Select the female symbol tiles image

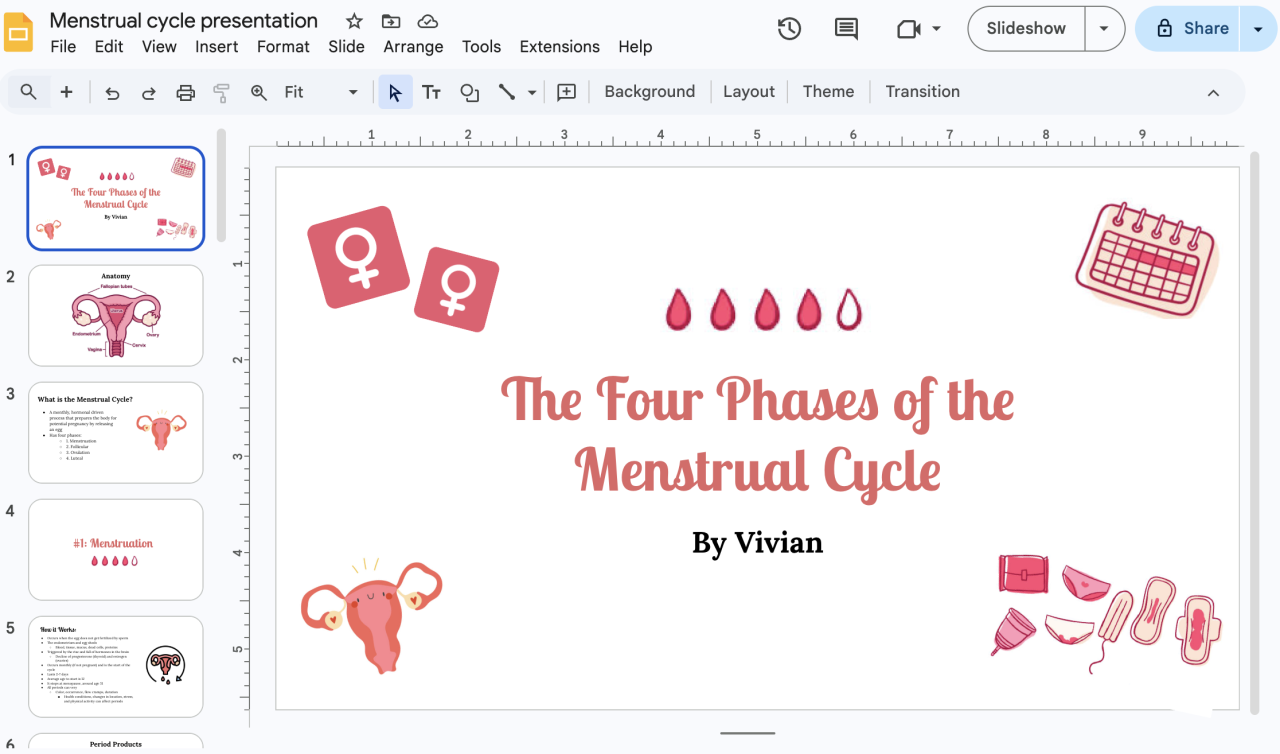click(x=402, y=268)
